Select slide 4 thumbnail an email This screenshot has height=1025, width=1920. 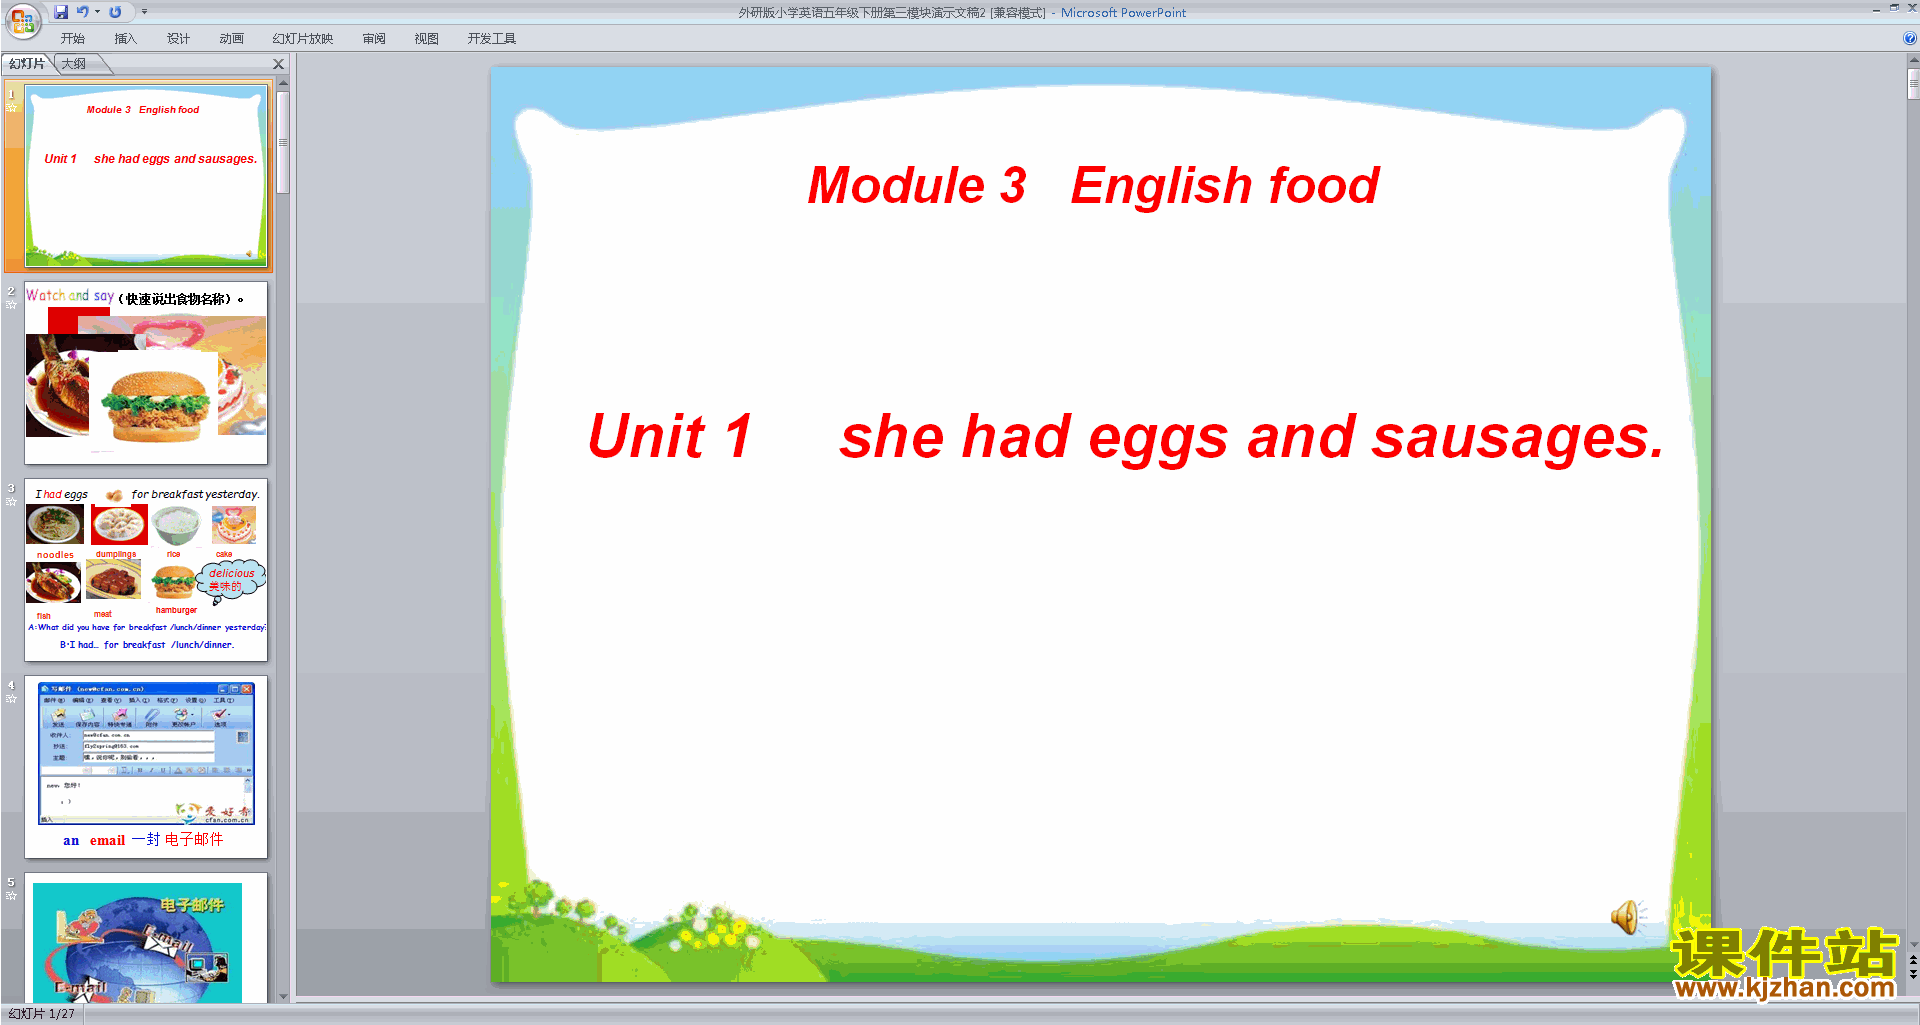(146, 767)
